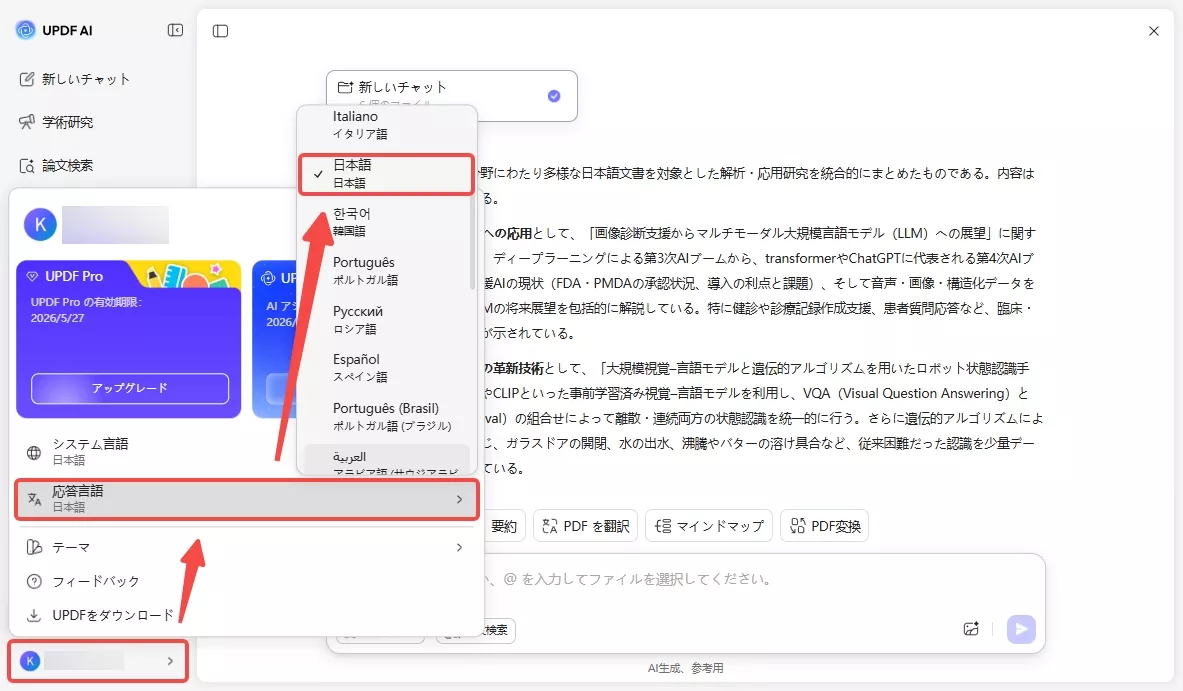
Task: Collapse the sidebar with the panel toggle
Action: [x=175, y=30]
